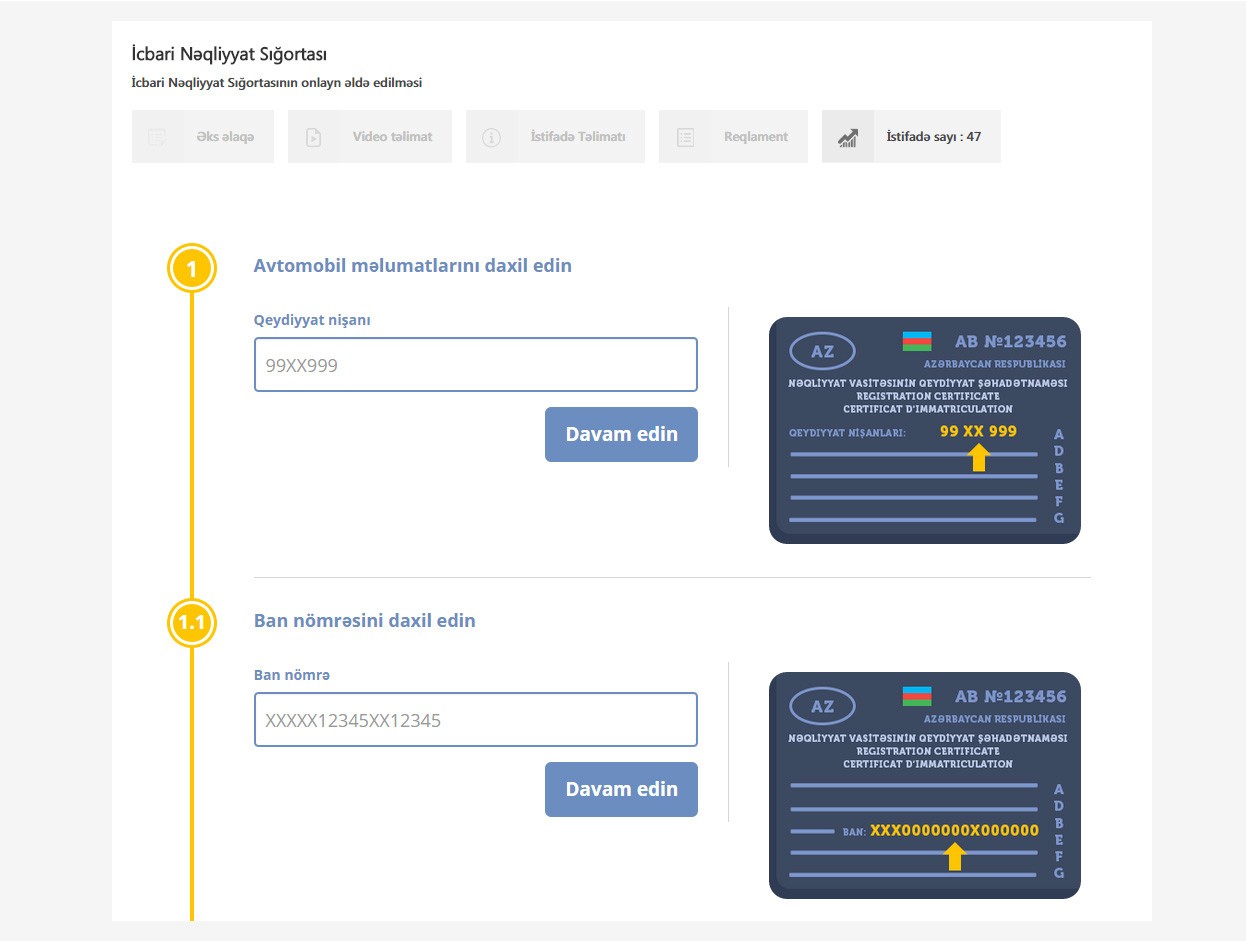1246x941 pixels.
Task: Open the Reqlament document icon
Action: point(685,137)
